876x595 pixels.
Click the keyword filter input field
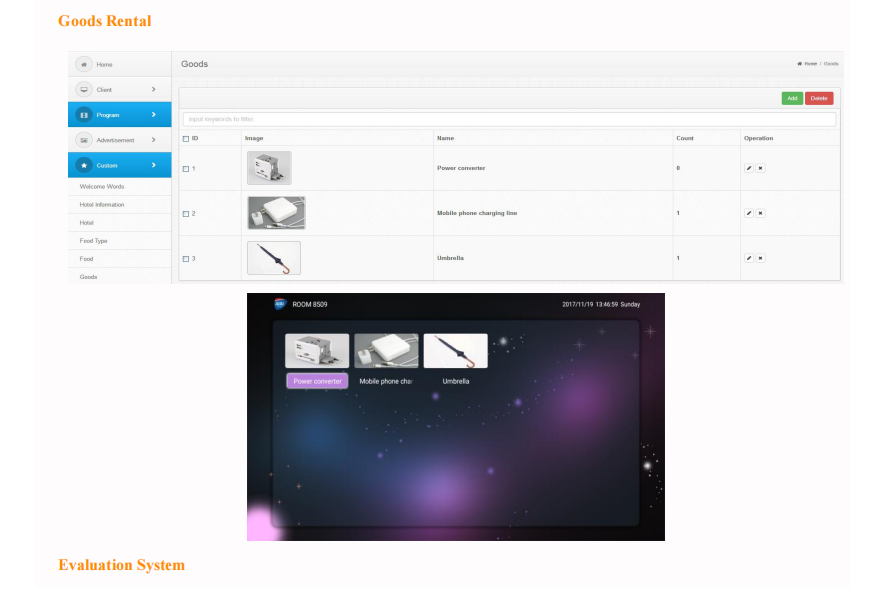(509, 119)
